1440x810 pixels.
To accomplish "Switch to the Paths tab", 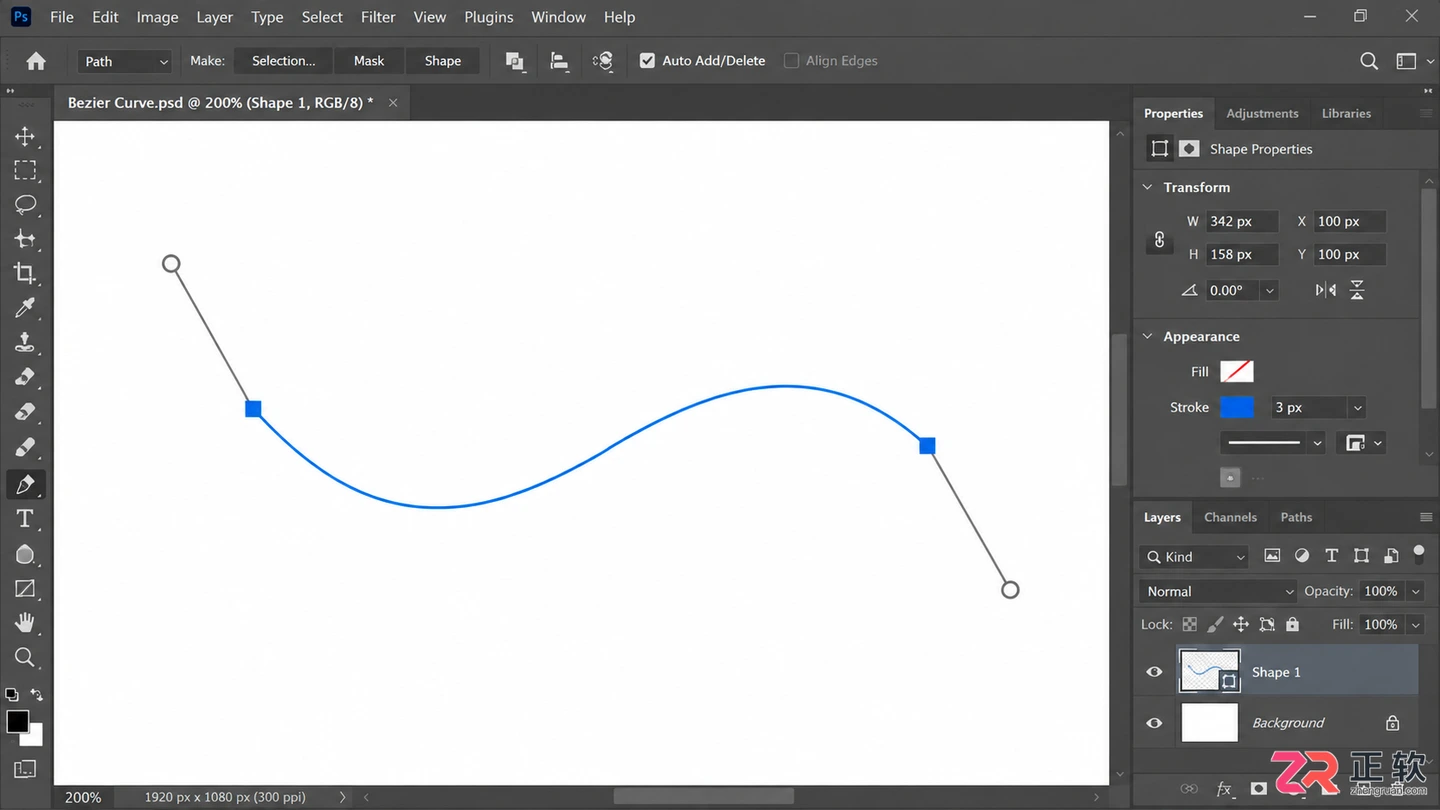I will click(x=1296, y=517).
